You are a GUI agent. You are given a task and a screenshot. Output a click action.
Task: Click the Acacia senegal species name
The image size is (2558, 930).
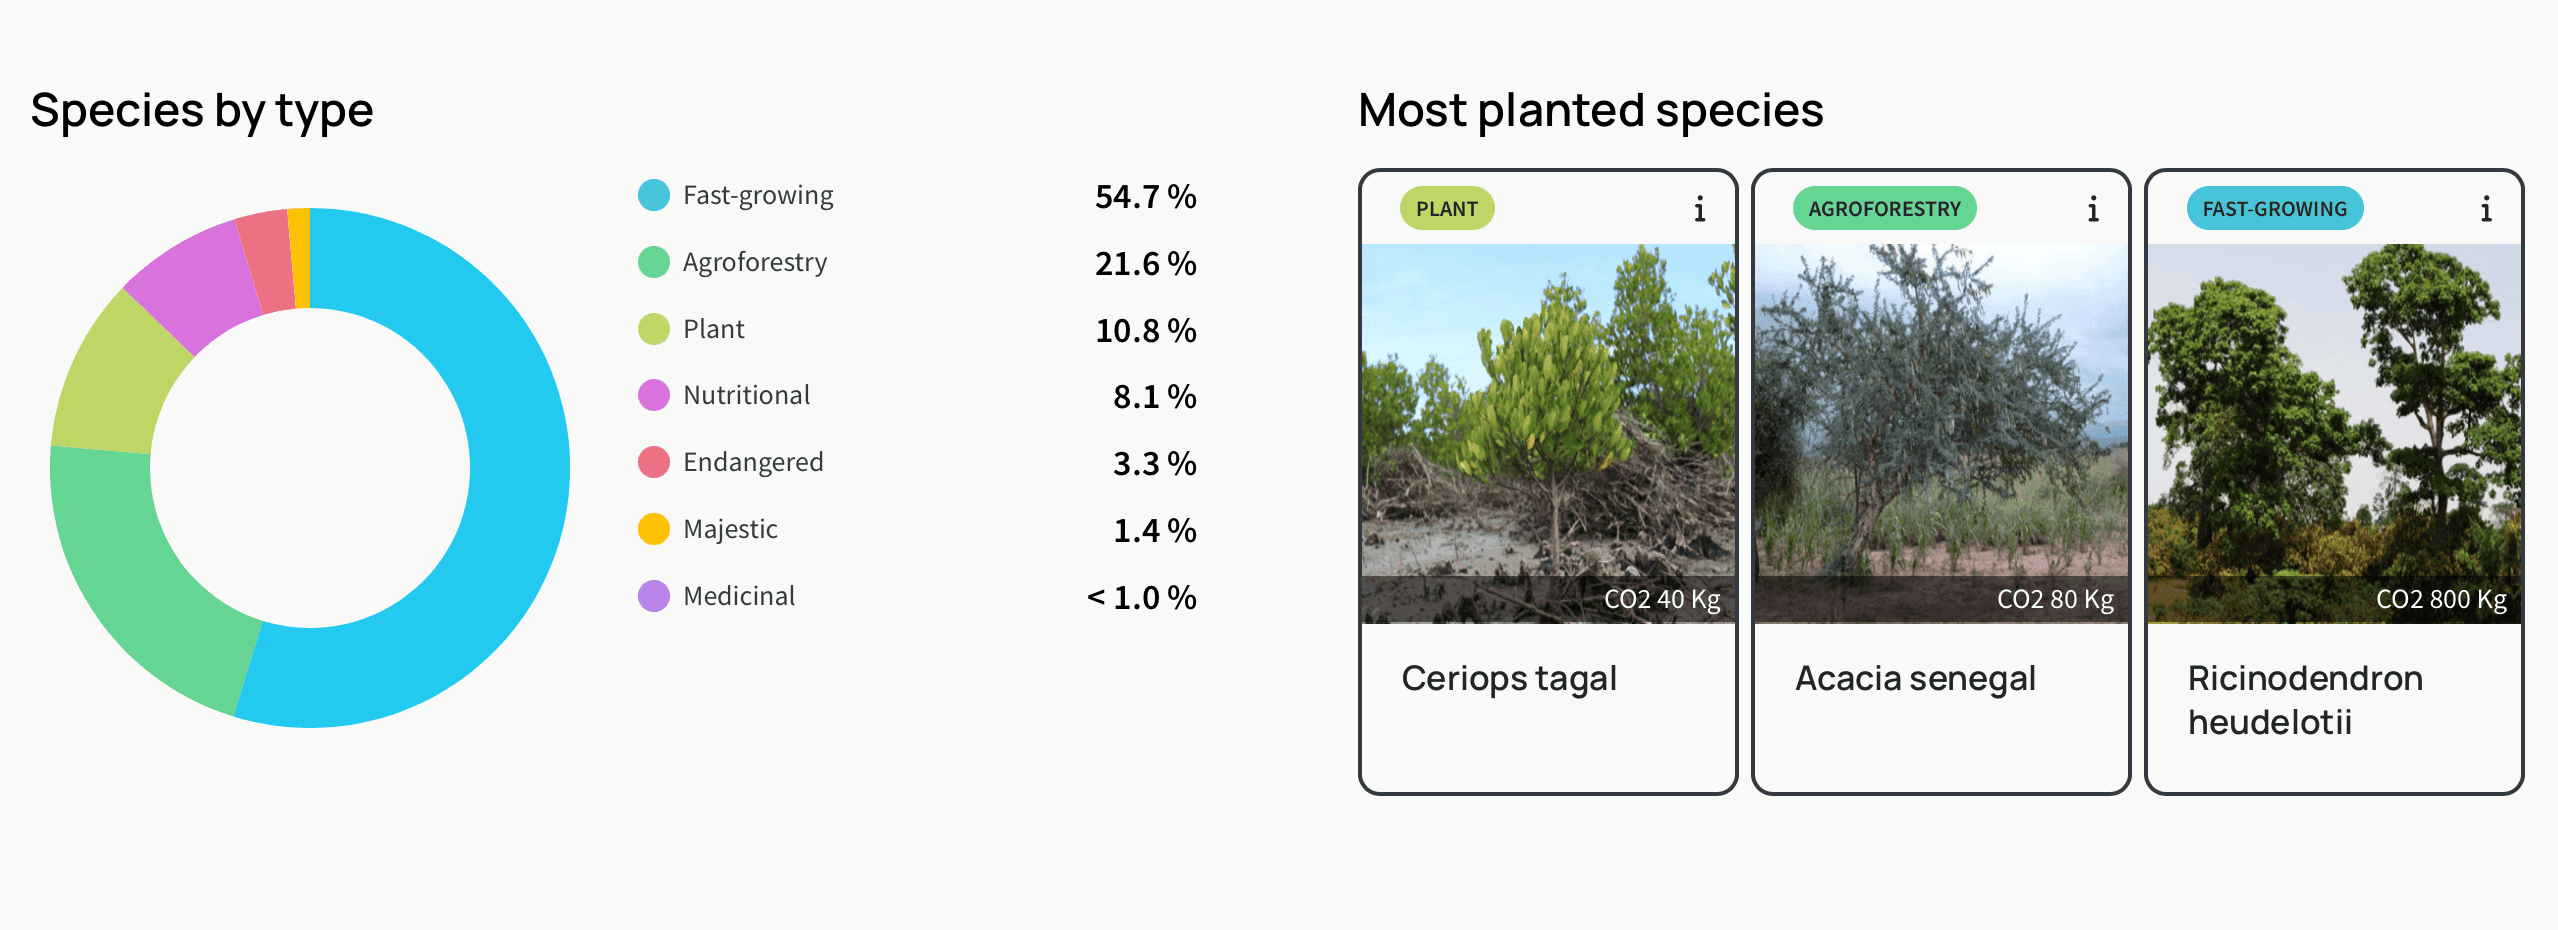click(x=1915, y=679)
